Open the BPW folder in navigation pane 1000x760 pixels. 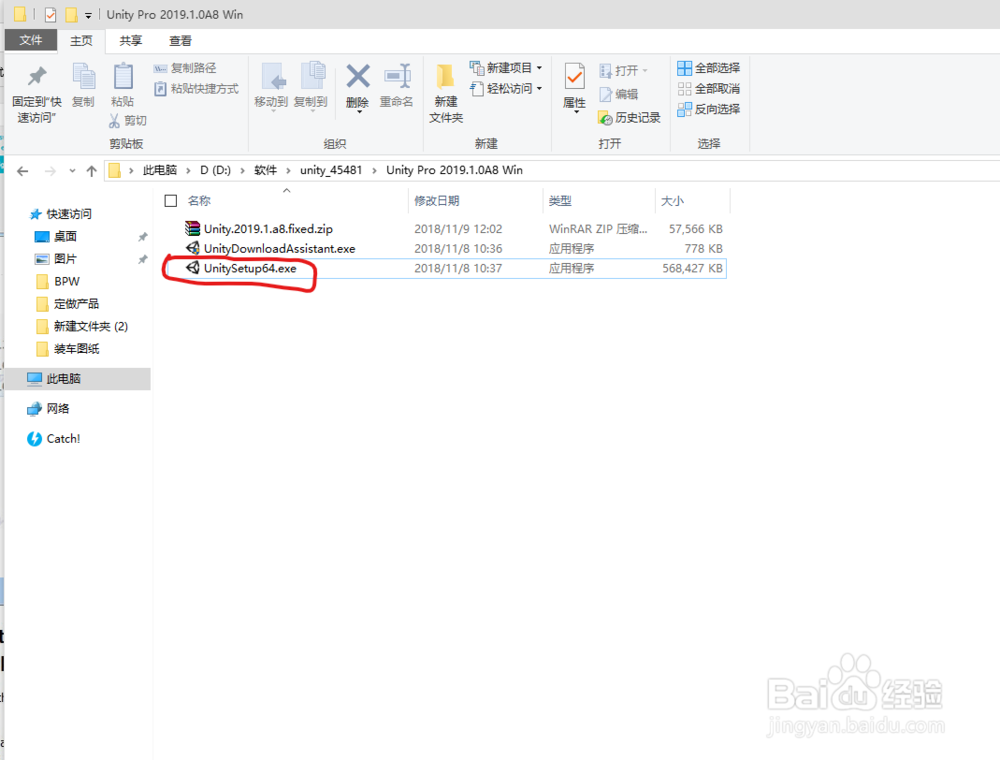58,281
